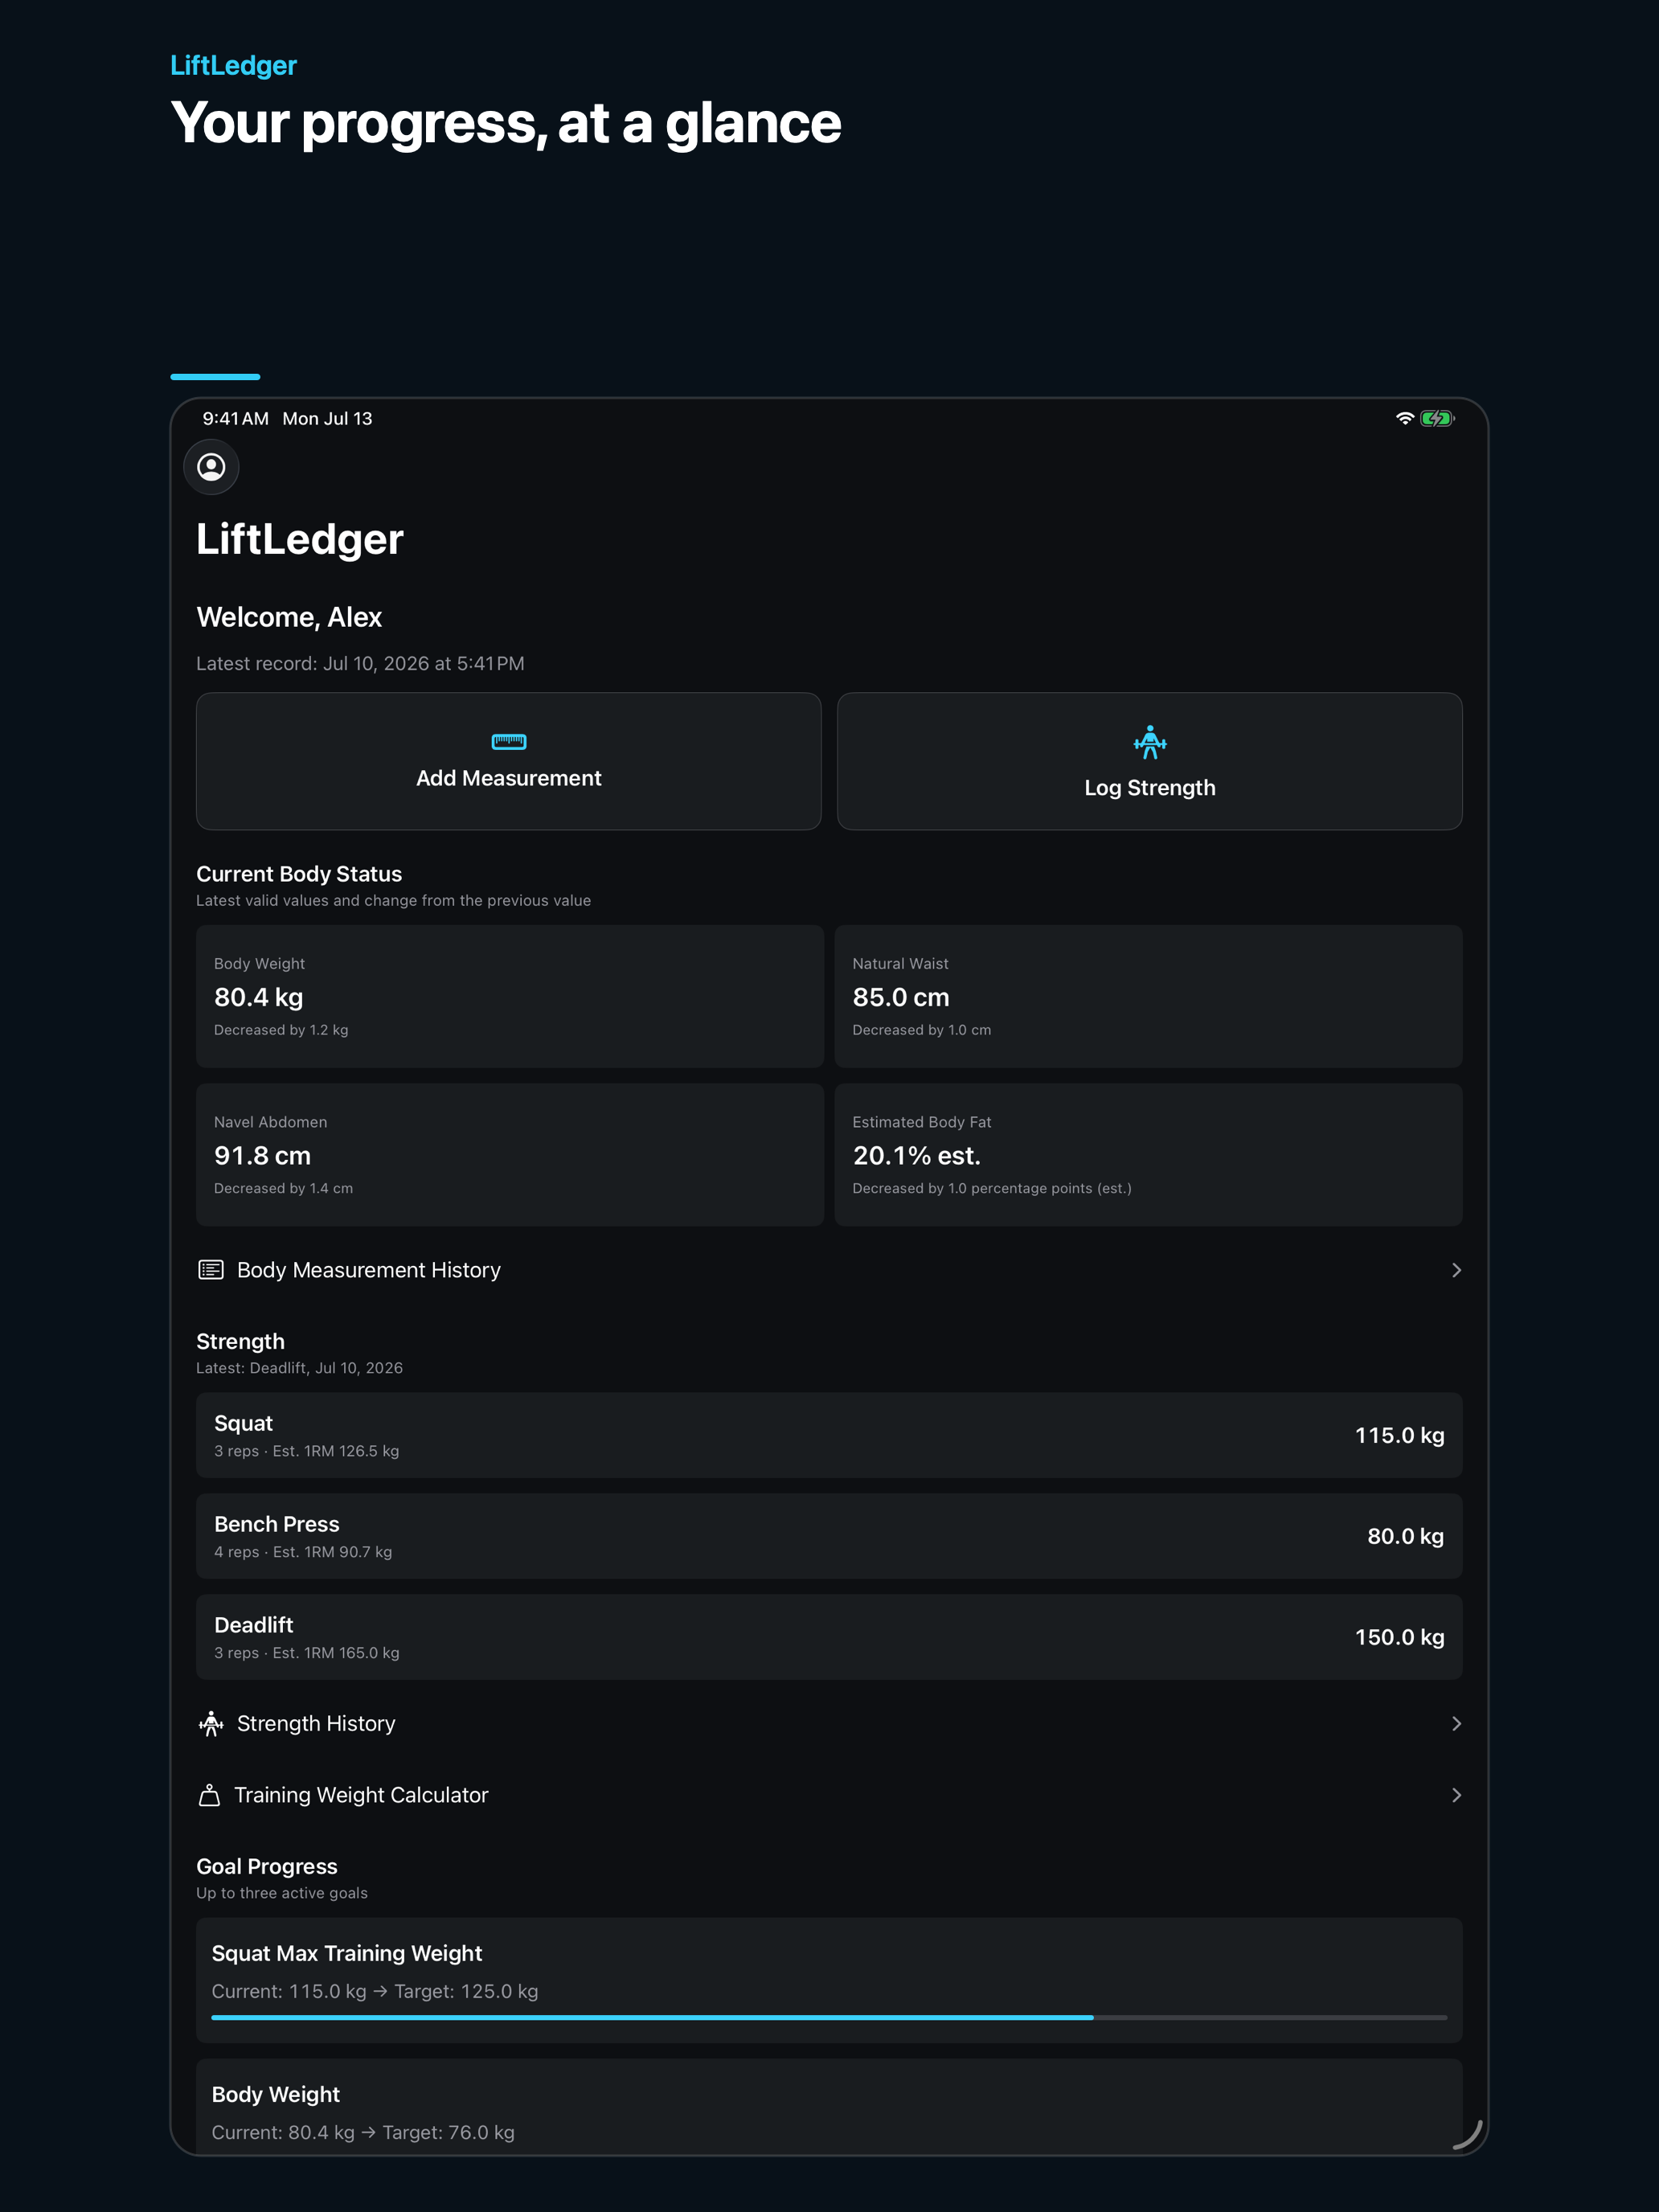Click the Goal Progress heading
Screen dimensions: 1659x2212
(x=267, y=1866)
